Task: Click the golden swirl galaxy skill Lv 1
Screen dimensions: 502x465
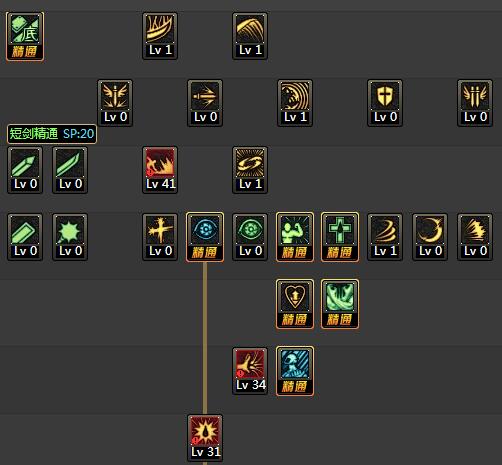Action: (x=250, y=170)
